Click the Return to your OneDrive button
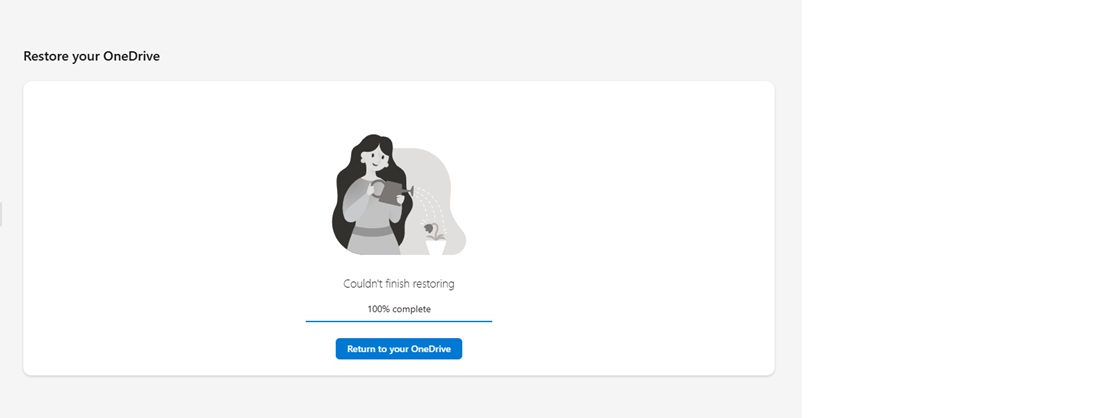 399,349
